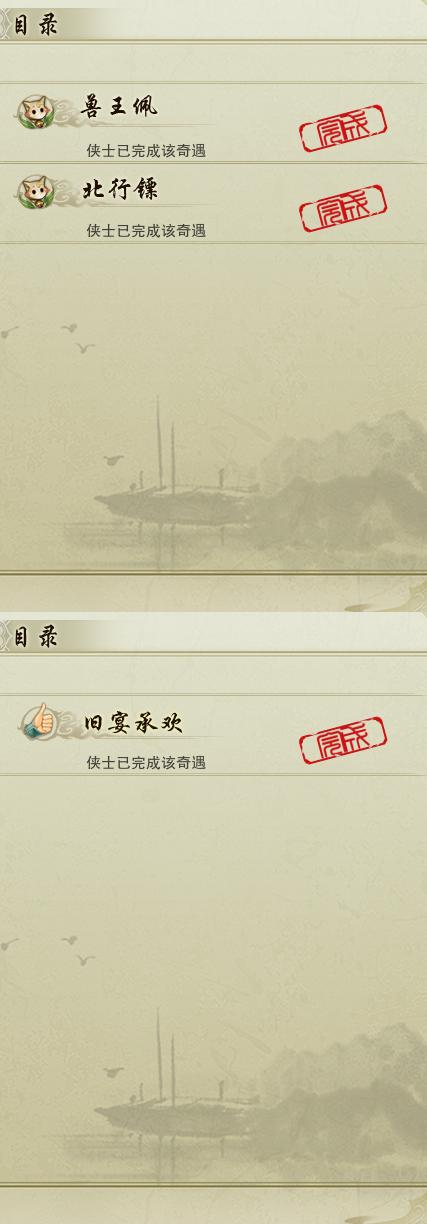
Task: Click 侠士已完成该奇遇 text under 旧宴承欢
Action: (x=146, y=763)
